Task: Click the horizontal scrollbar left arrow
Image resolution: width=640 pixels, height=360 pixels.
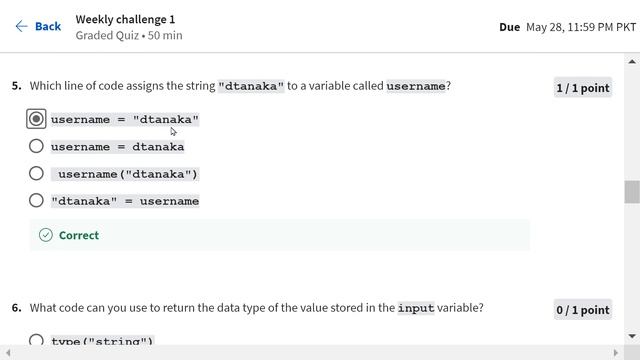Action: [x=8, y=353]
